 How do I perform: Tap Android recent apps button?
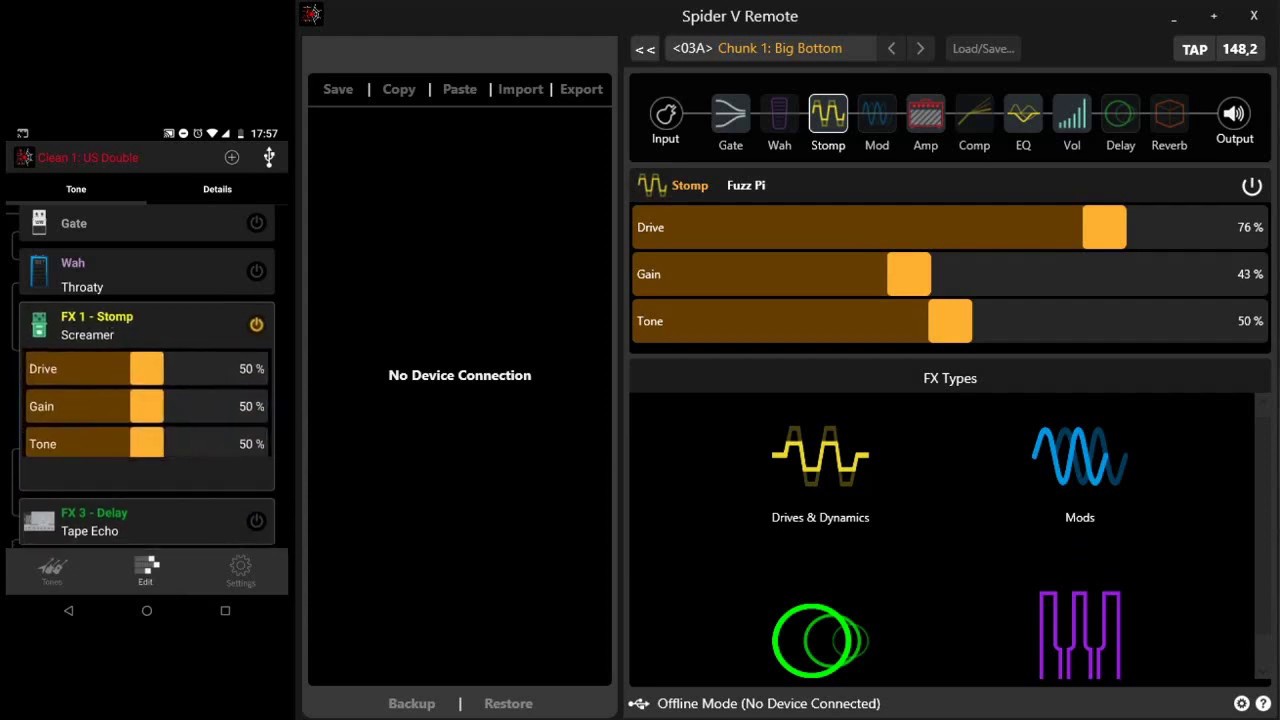click(x=225, y=610)
